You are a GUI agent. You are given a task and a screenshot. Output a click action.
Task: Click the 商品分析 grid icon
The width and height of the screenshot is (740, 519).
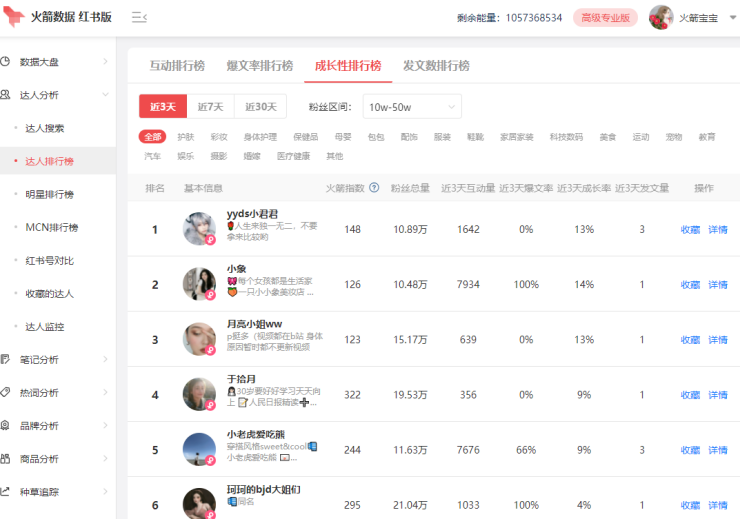(5, 458)
